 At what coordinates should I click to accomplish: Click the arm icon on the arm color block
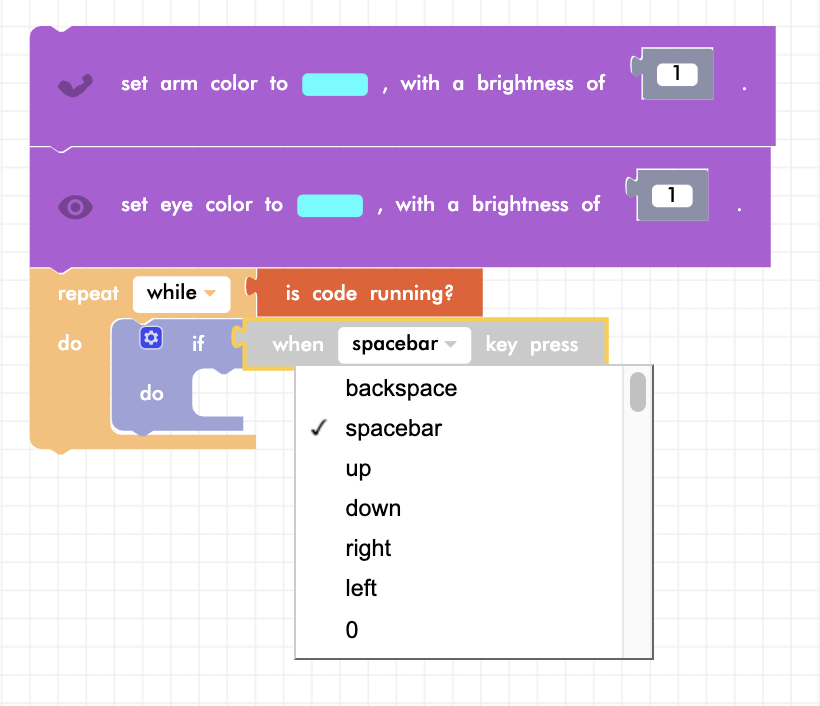76,85
